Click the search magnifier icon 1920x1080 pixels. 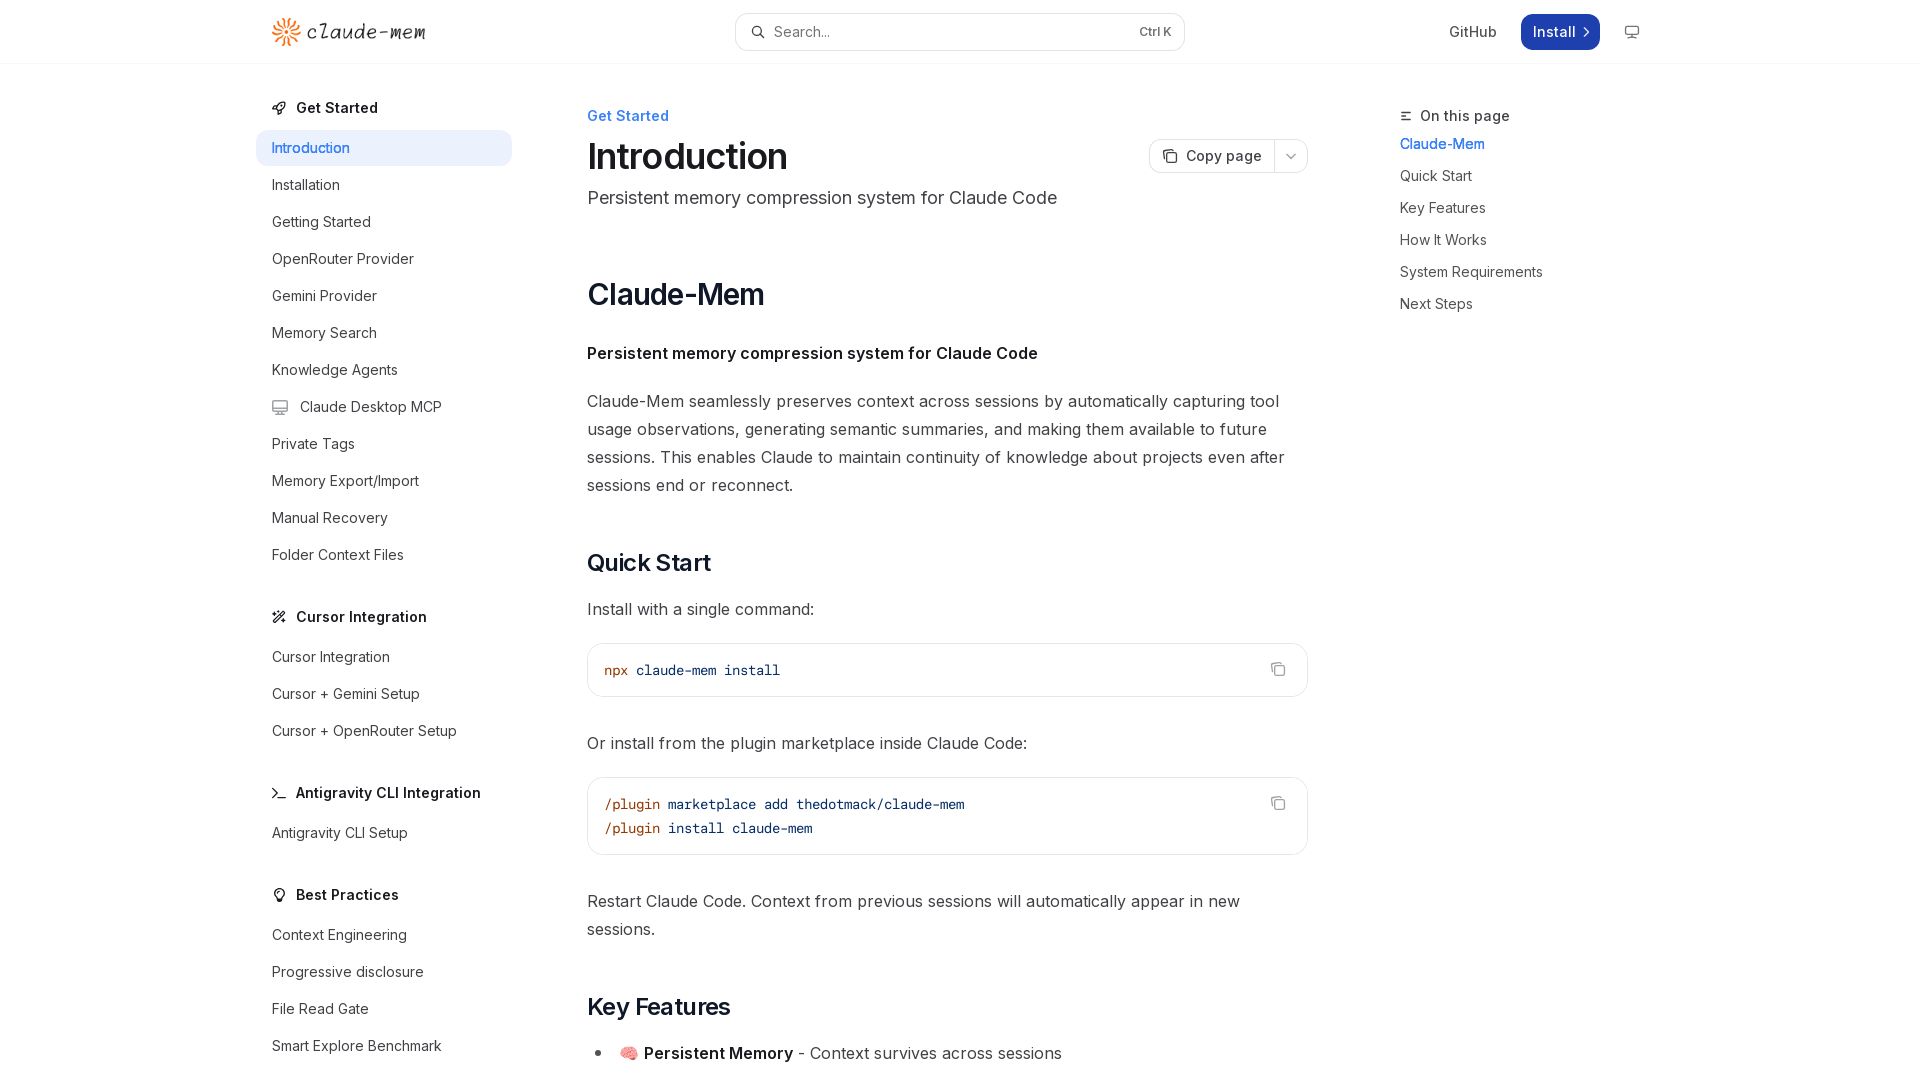point(758,32)
